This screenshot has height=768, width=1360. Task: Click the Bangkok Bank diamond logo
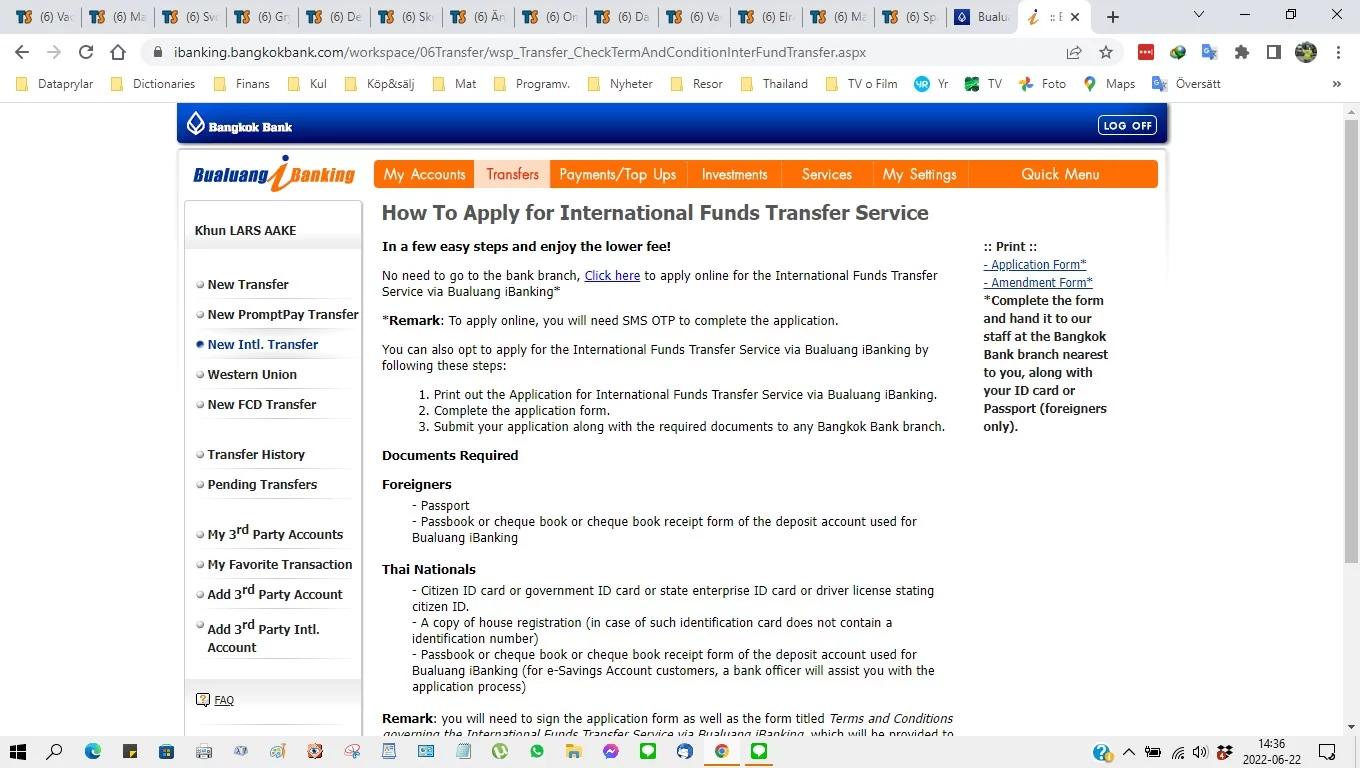click(195, 123)
